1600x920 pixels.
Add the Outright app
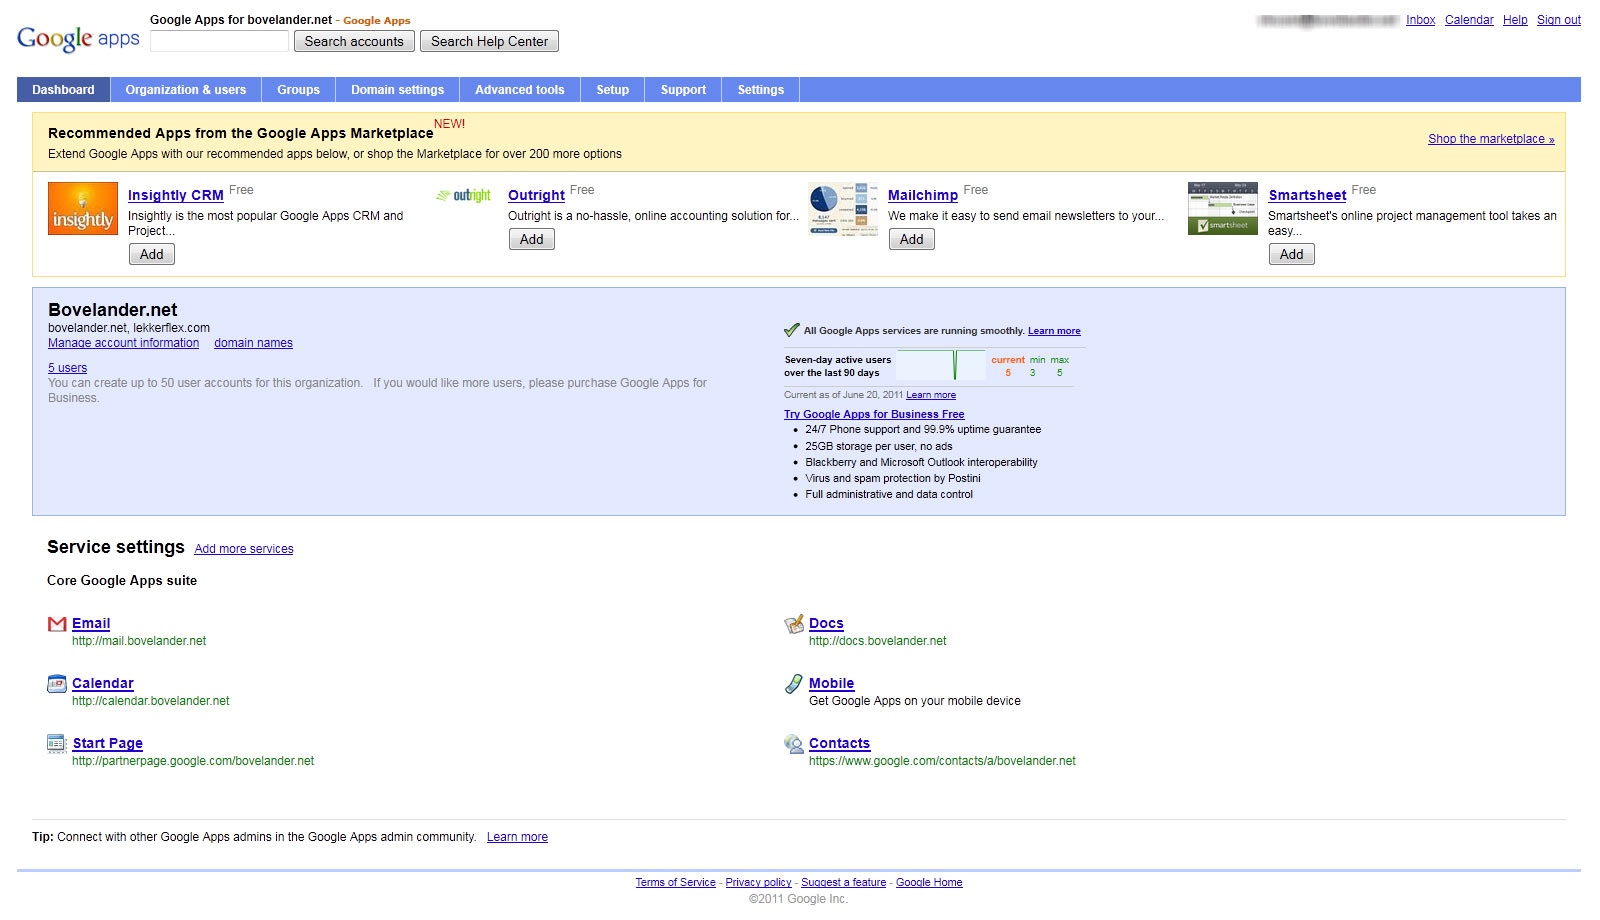pyautogui.click(x=532, y=239)
